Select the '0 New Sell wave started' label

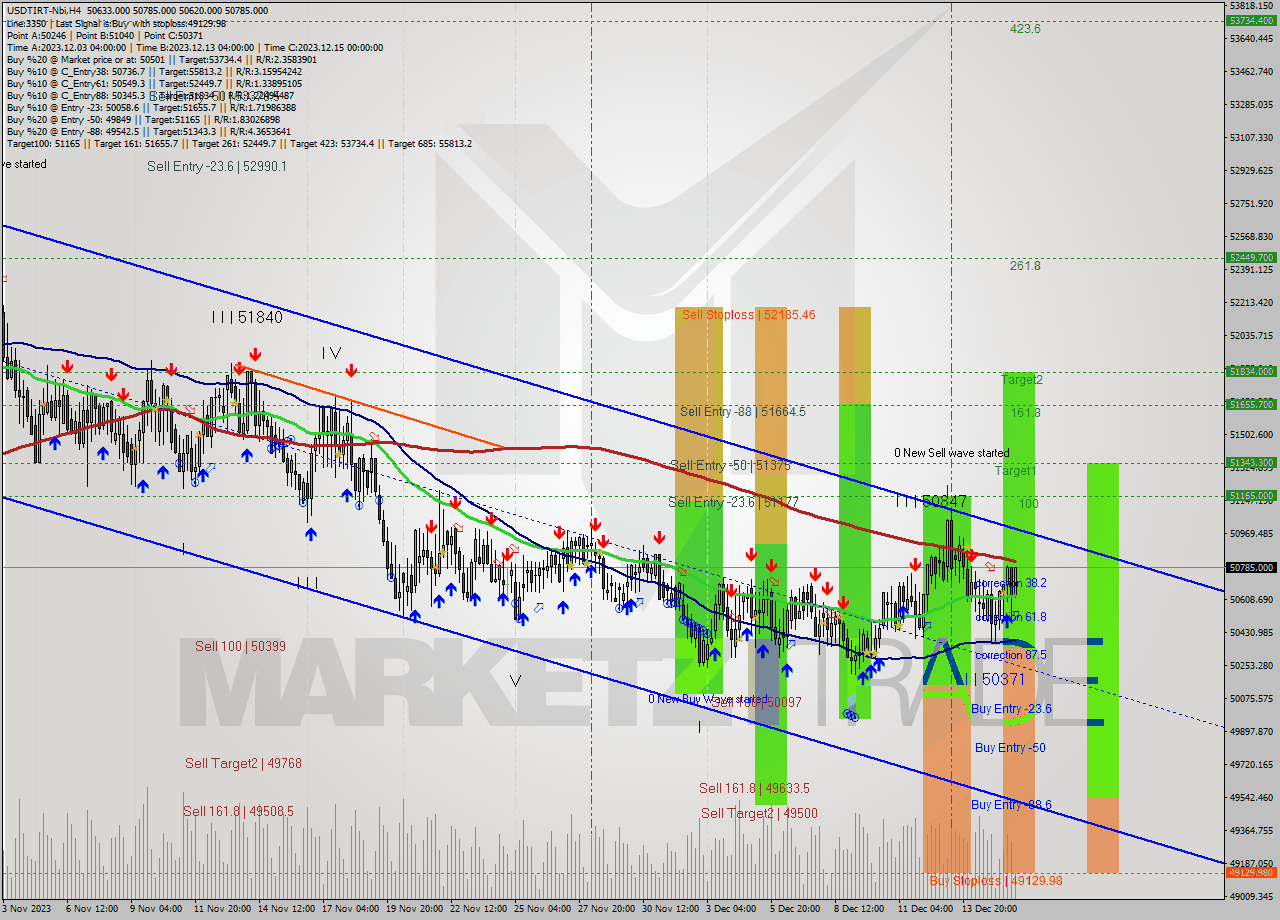click(951, 453)
